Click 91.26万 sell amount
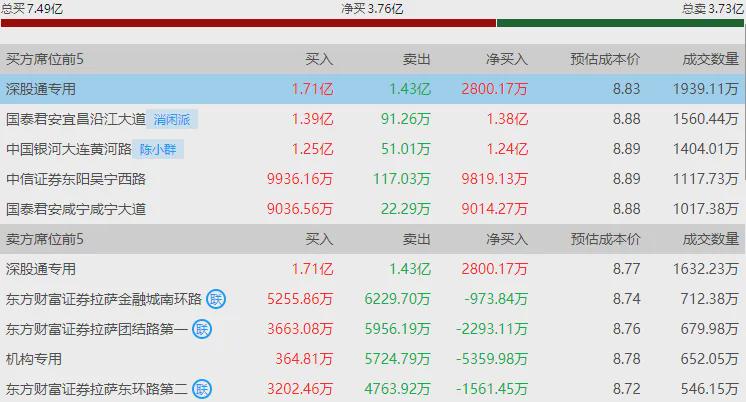This screenshot has height=402, width=746. tap(405, 119)
